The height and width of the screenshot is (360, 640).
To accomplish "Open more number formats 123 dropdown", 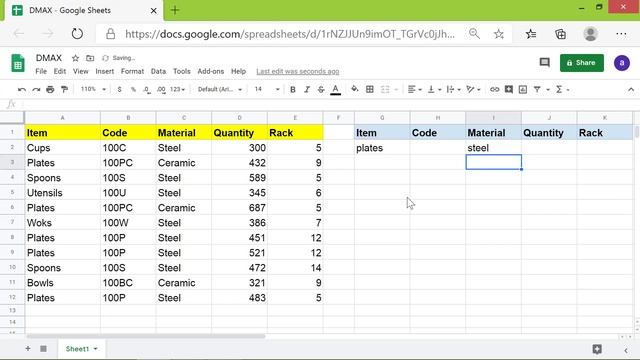I will click(178, 89).
